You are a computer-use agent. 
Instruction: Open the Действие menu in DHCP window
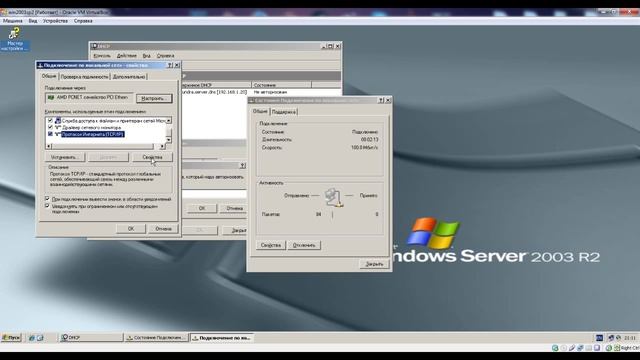tap(127, 56)
